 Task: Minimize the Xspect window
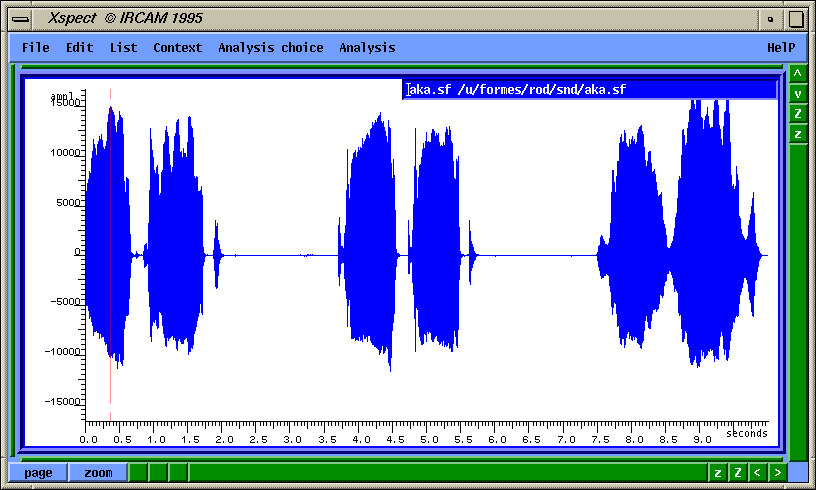coord(771,19)
